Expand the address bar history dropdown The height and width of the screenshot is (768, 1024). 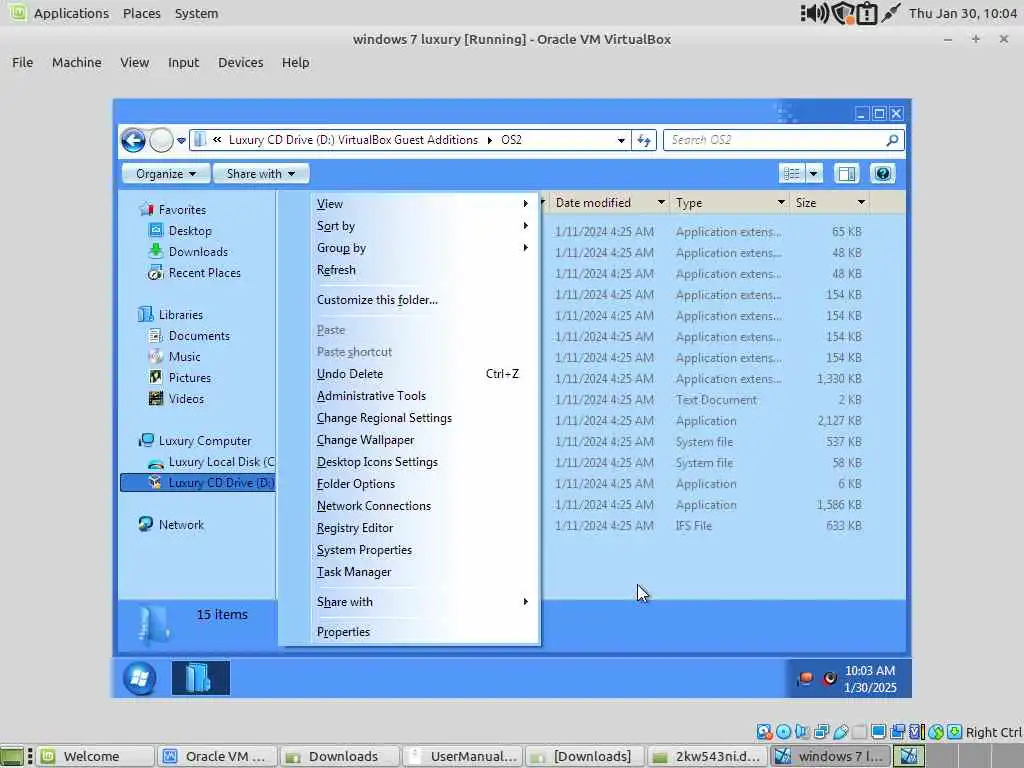(621, 140)
